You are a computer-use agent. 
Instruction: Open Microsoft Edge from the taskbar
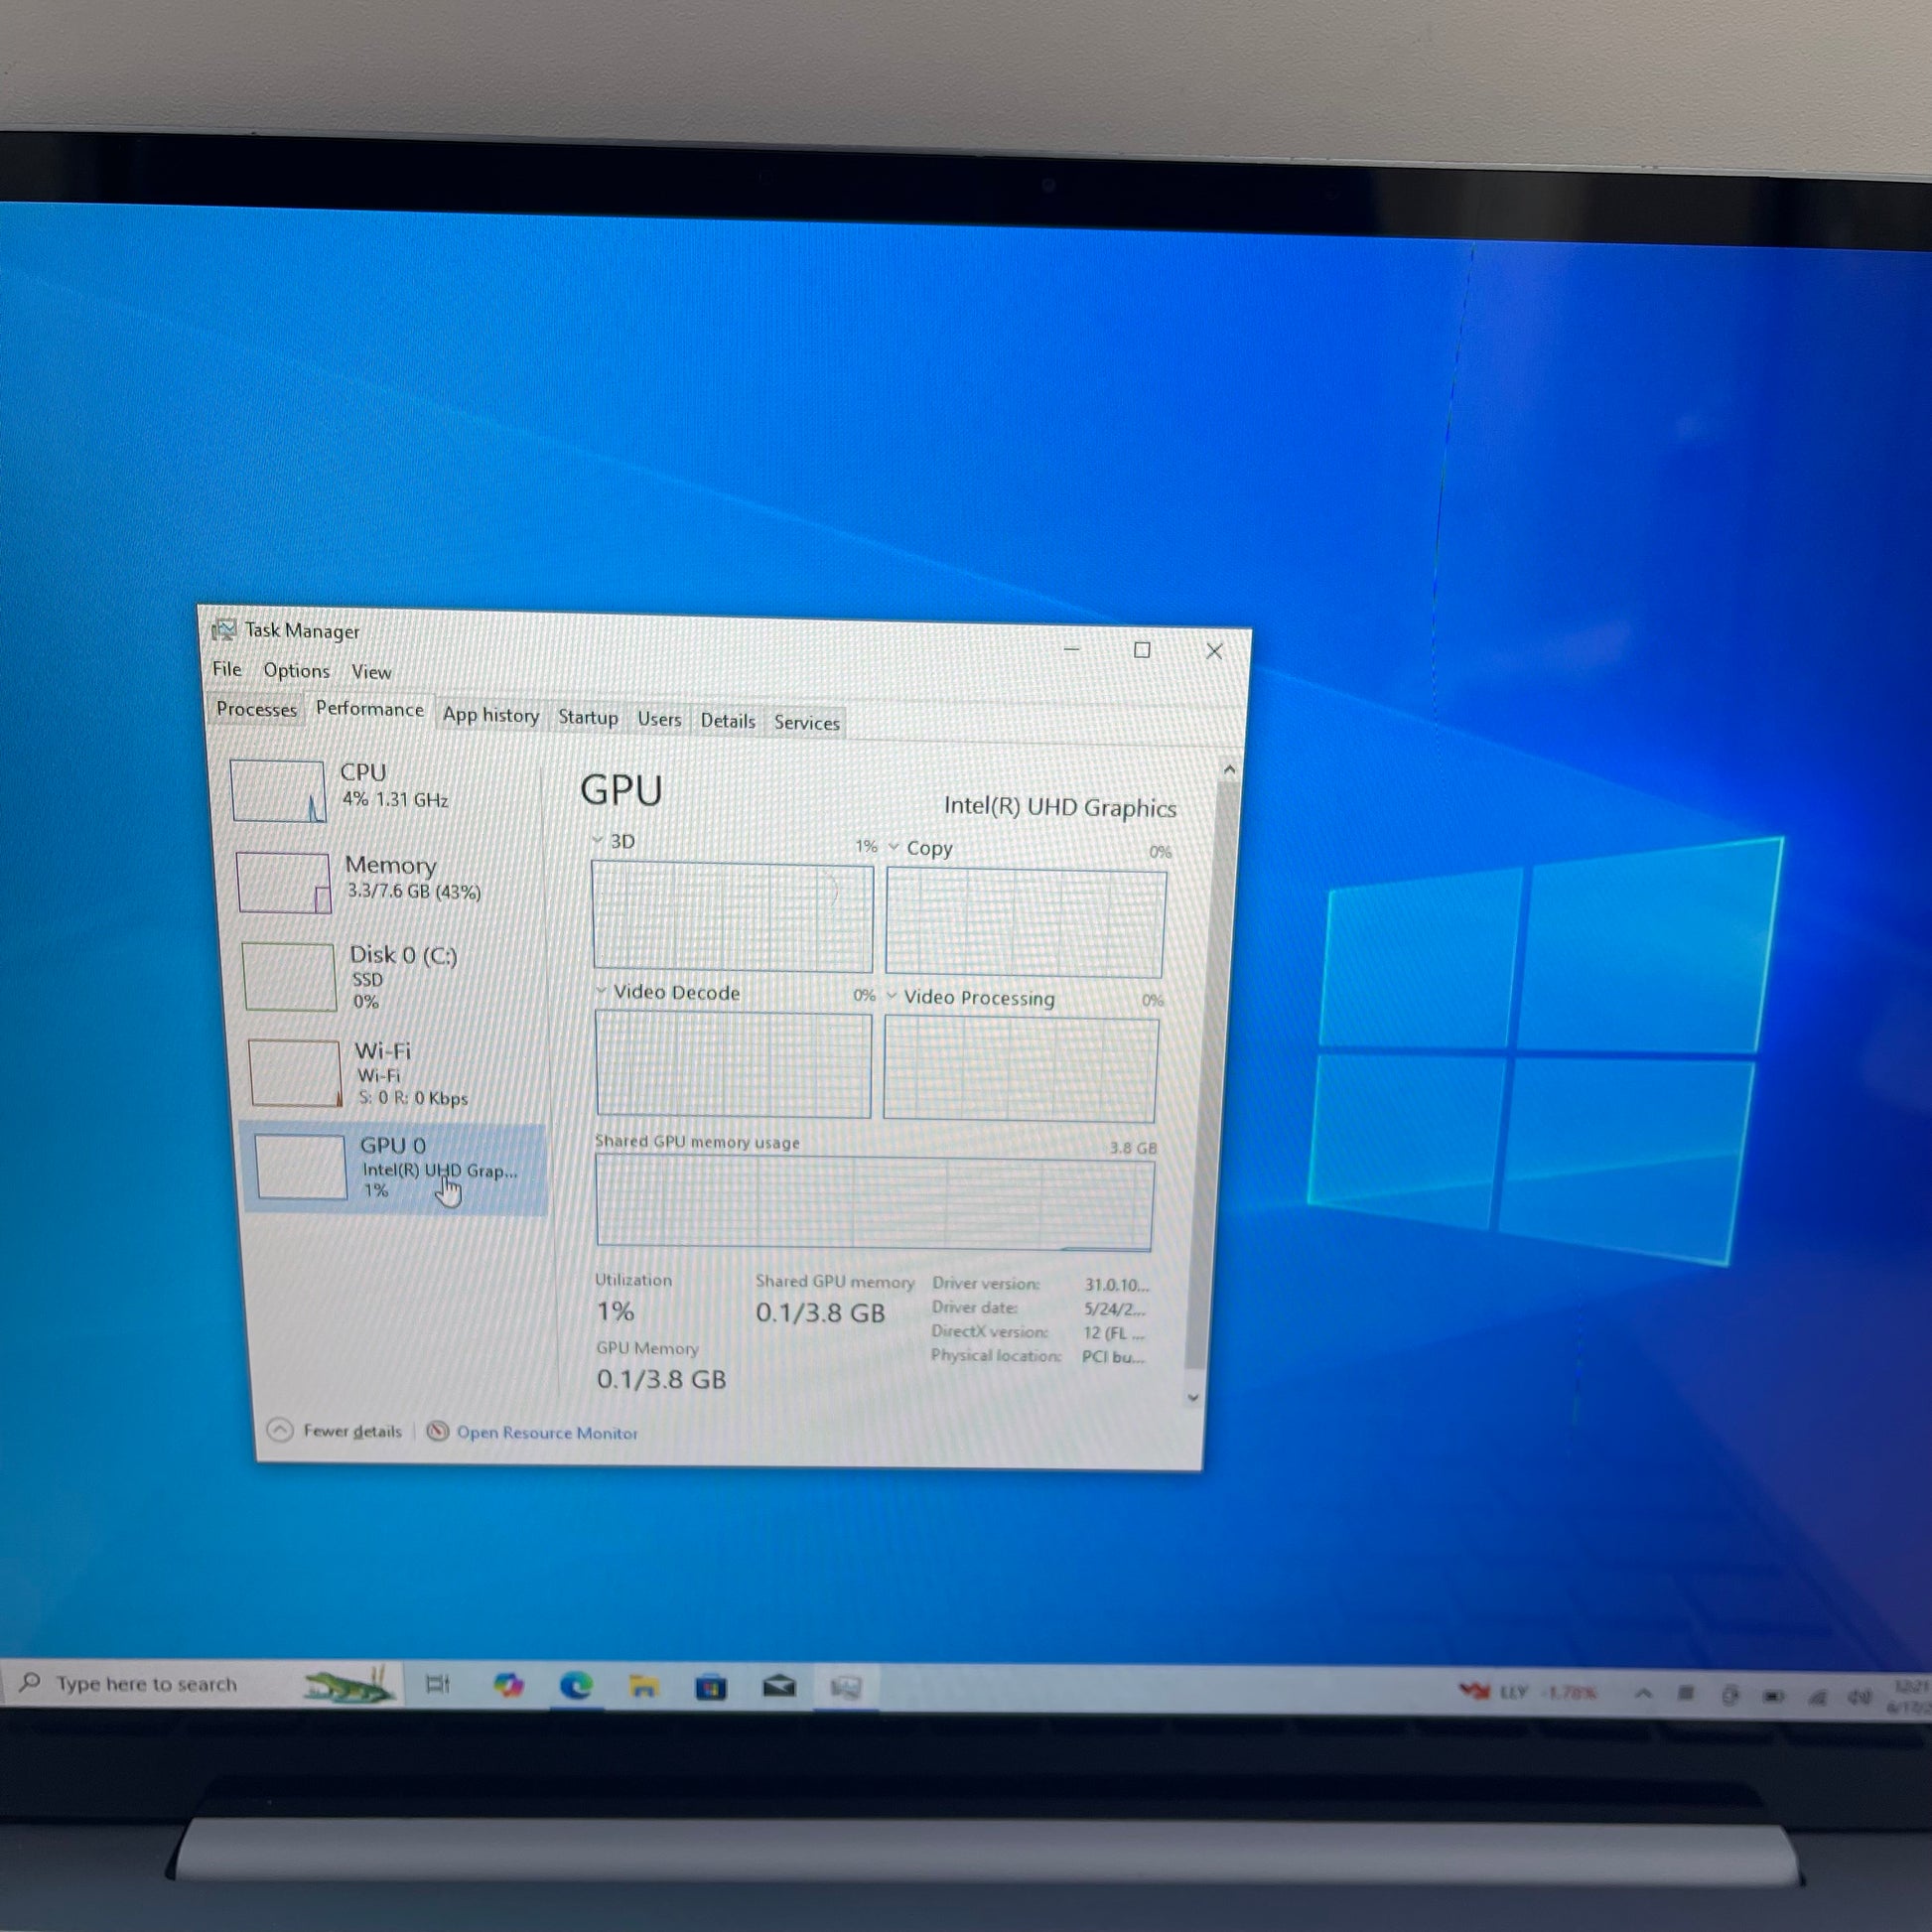point(576,1686)
